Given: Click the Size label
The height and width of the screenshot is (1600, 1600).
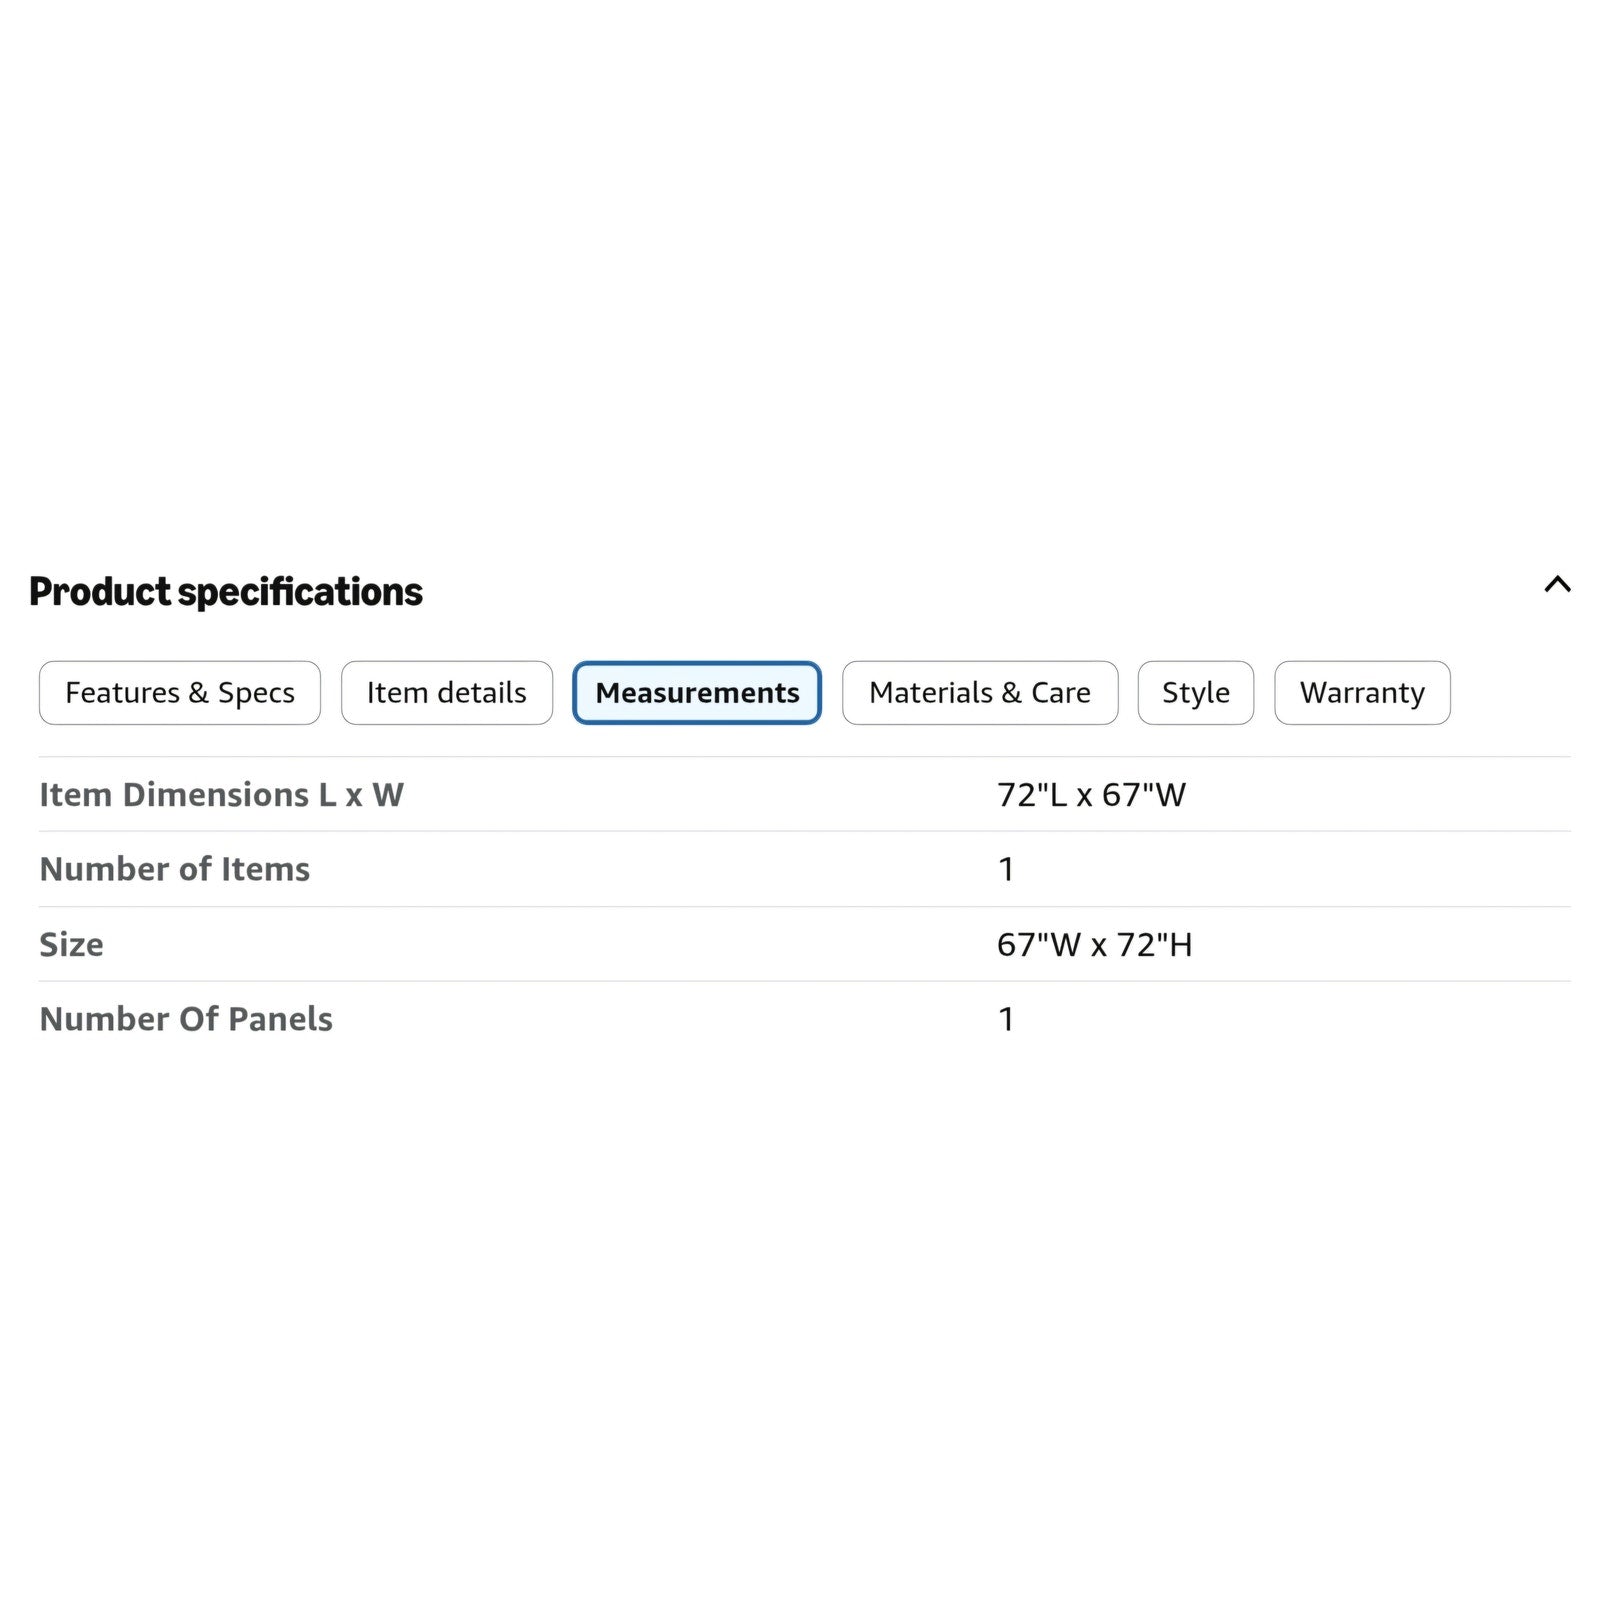Looking at the screenshot, I should [x=71, y=944].
